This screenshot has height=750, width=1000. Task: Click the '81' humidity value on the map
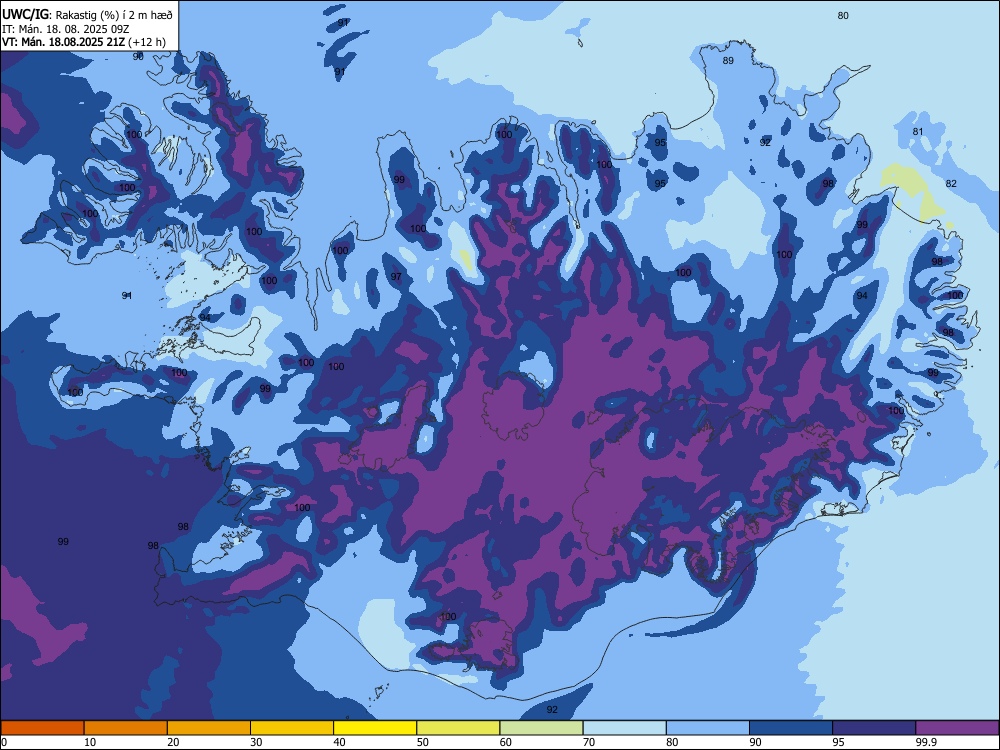click(918, 131)
